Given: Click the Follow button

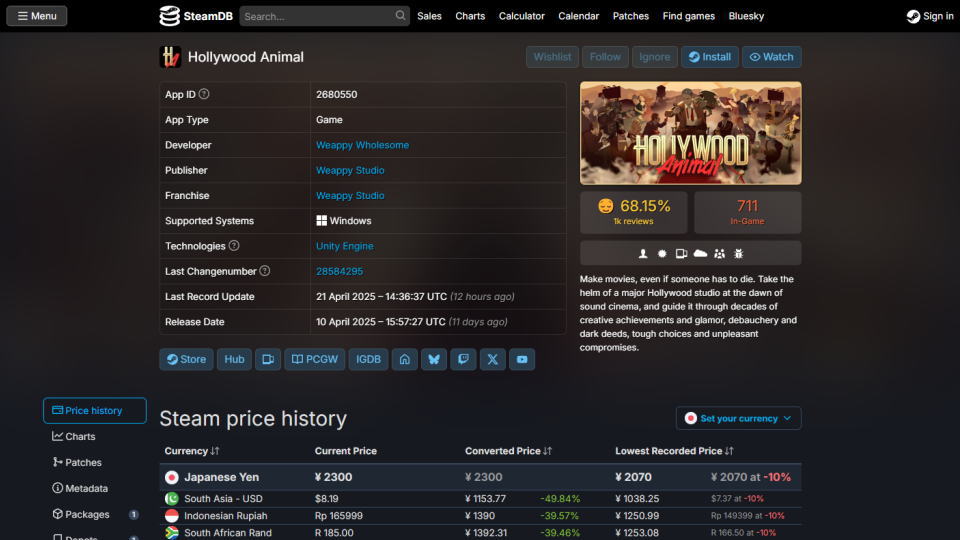Looking at the screenshot, I should [605, 57].
